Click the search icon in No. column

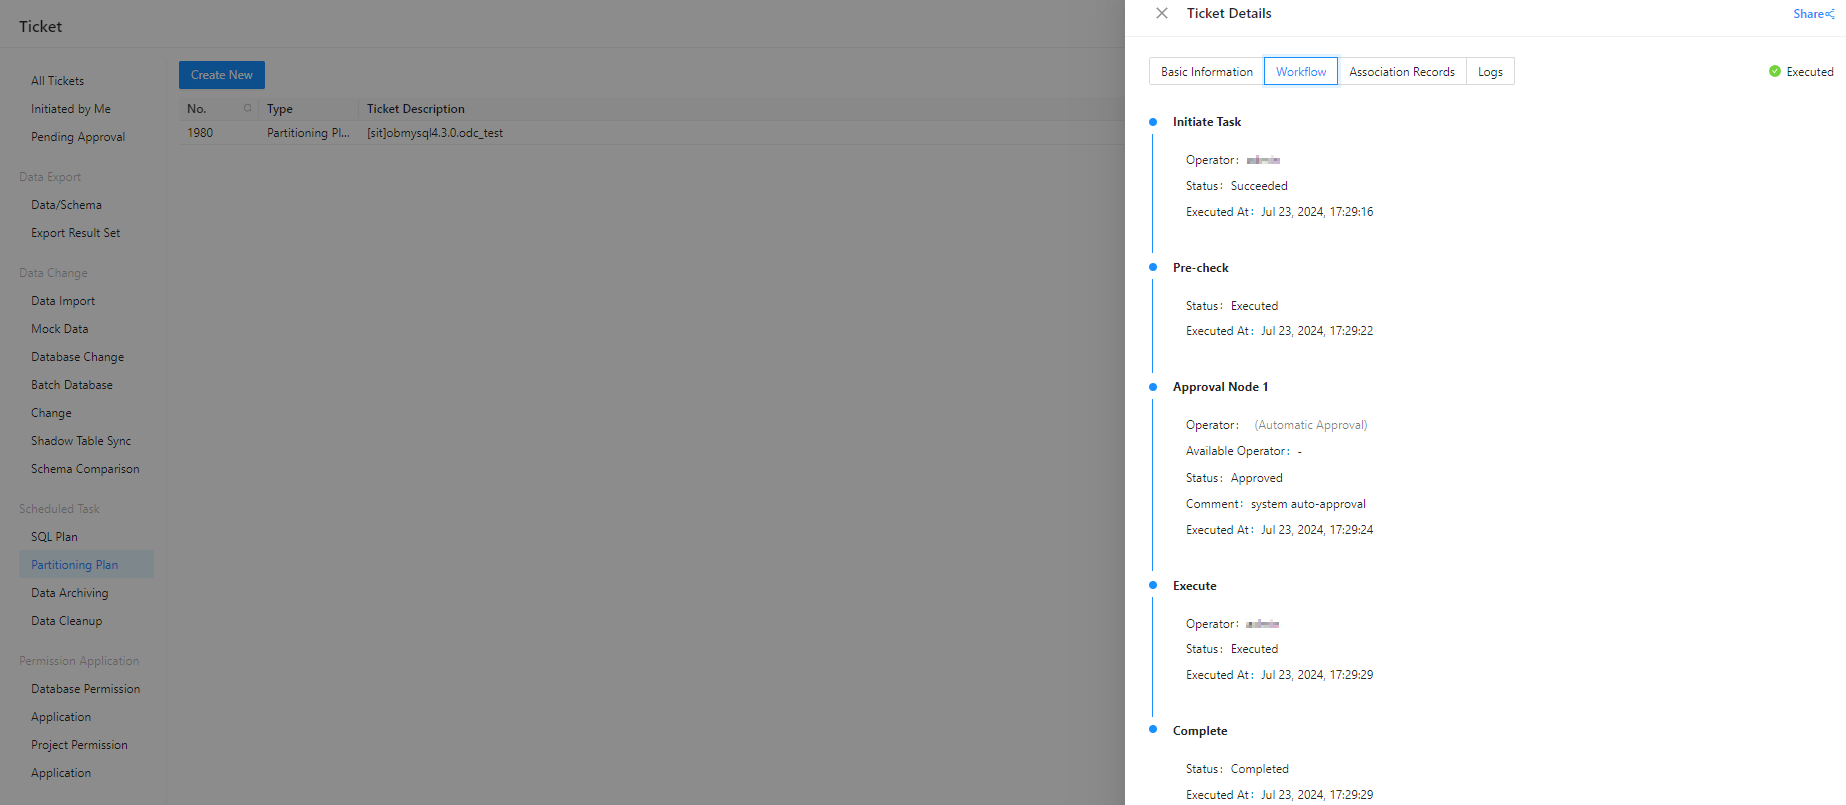pos(247,108)
